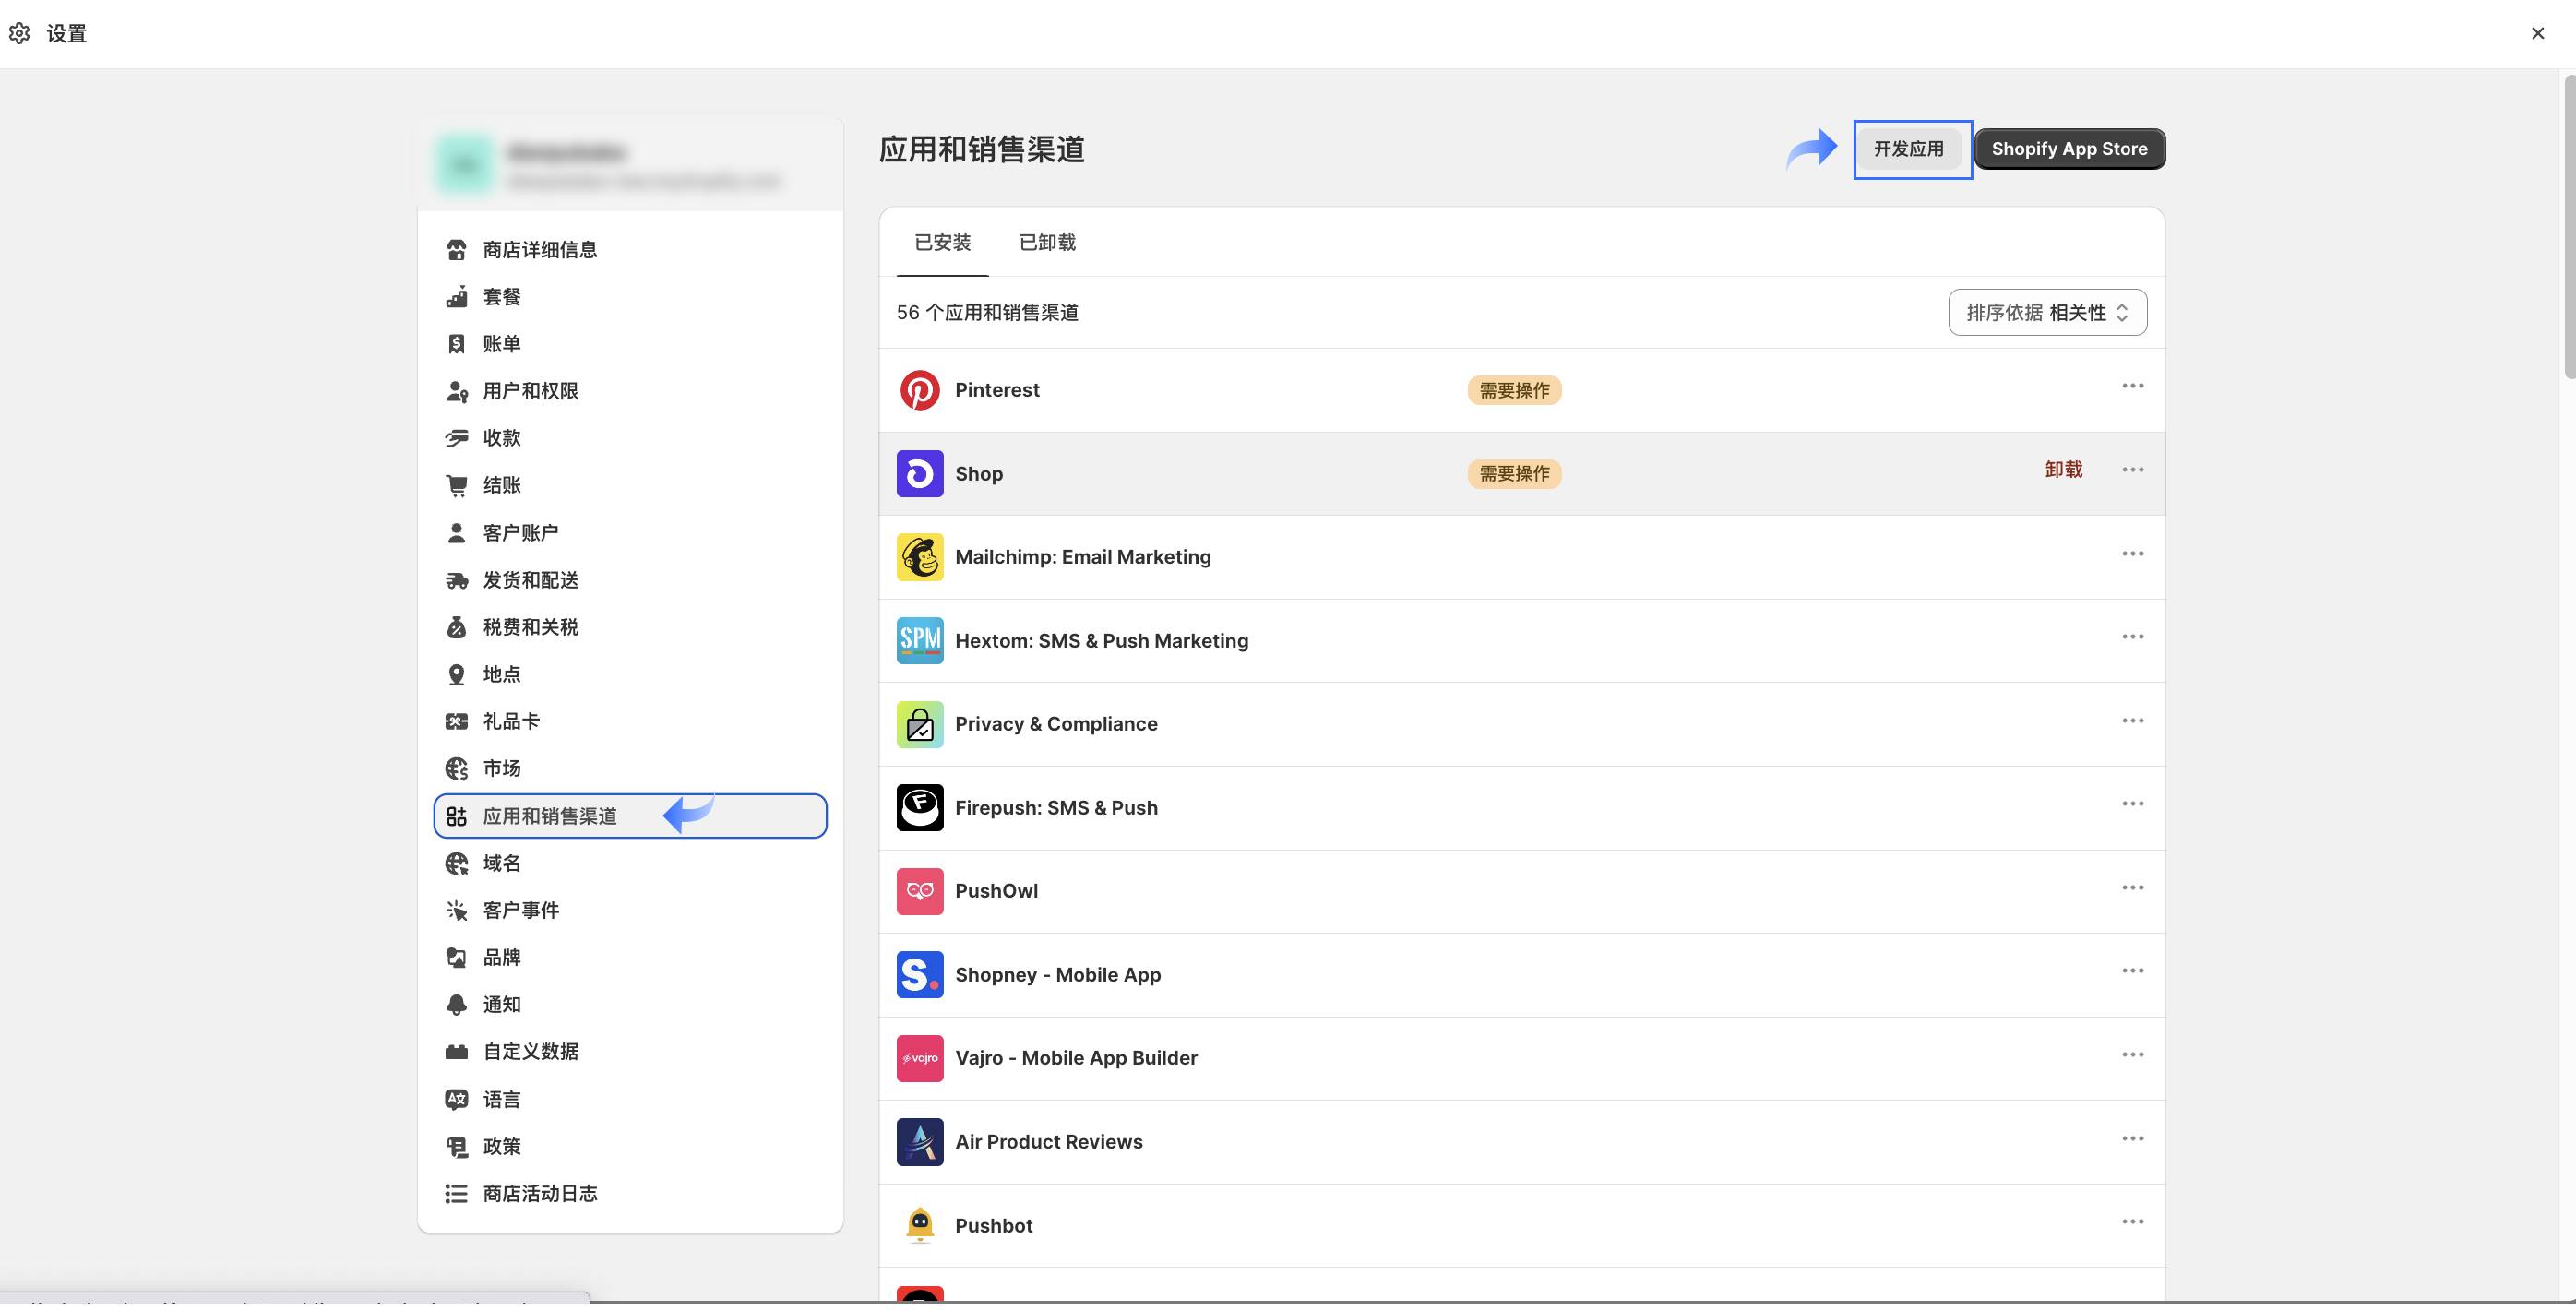Open more actions for Vajro app

(x=2132, y=1055)
